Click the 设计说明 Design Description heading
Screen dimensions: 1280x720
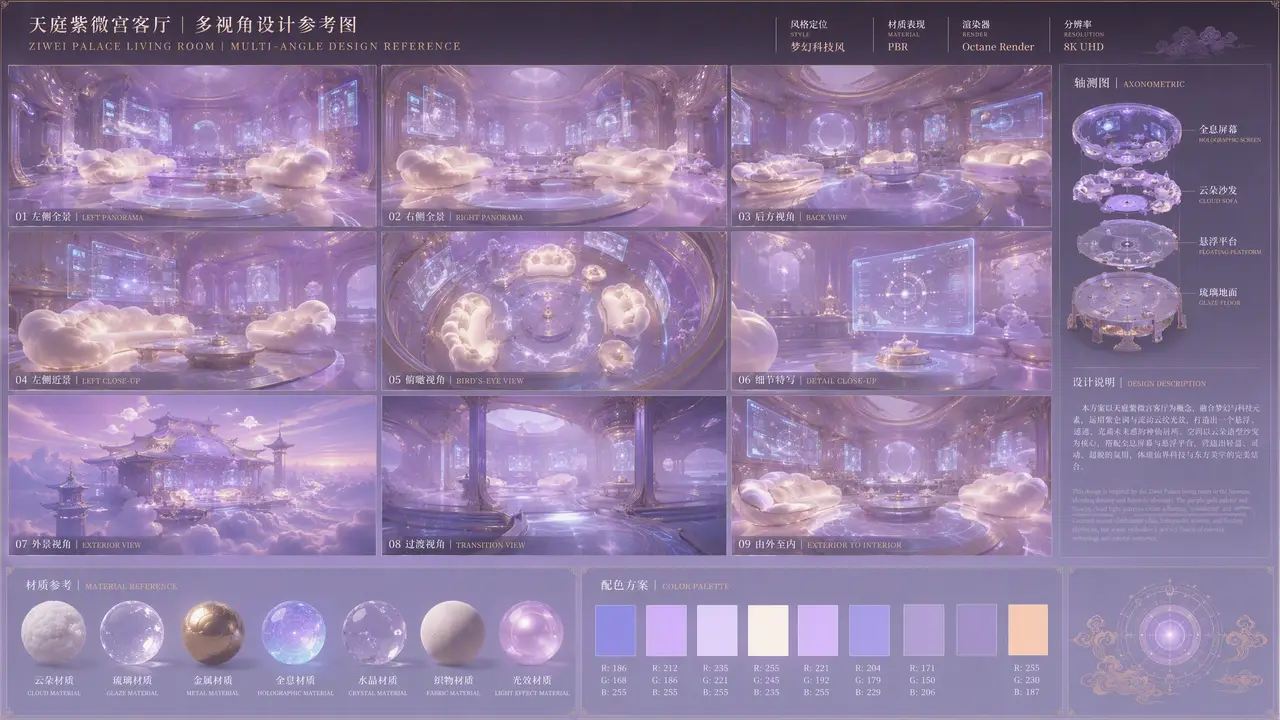coord(1140,383)
